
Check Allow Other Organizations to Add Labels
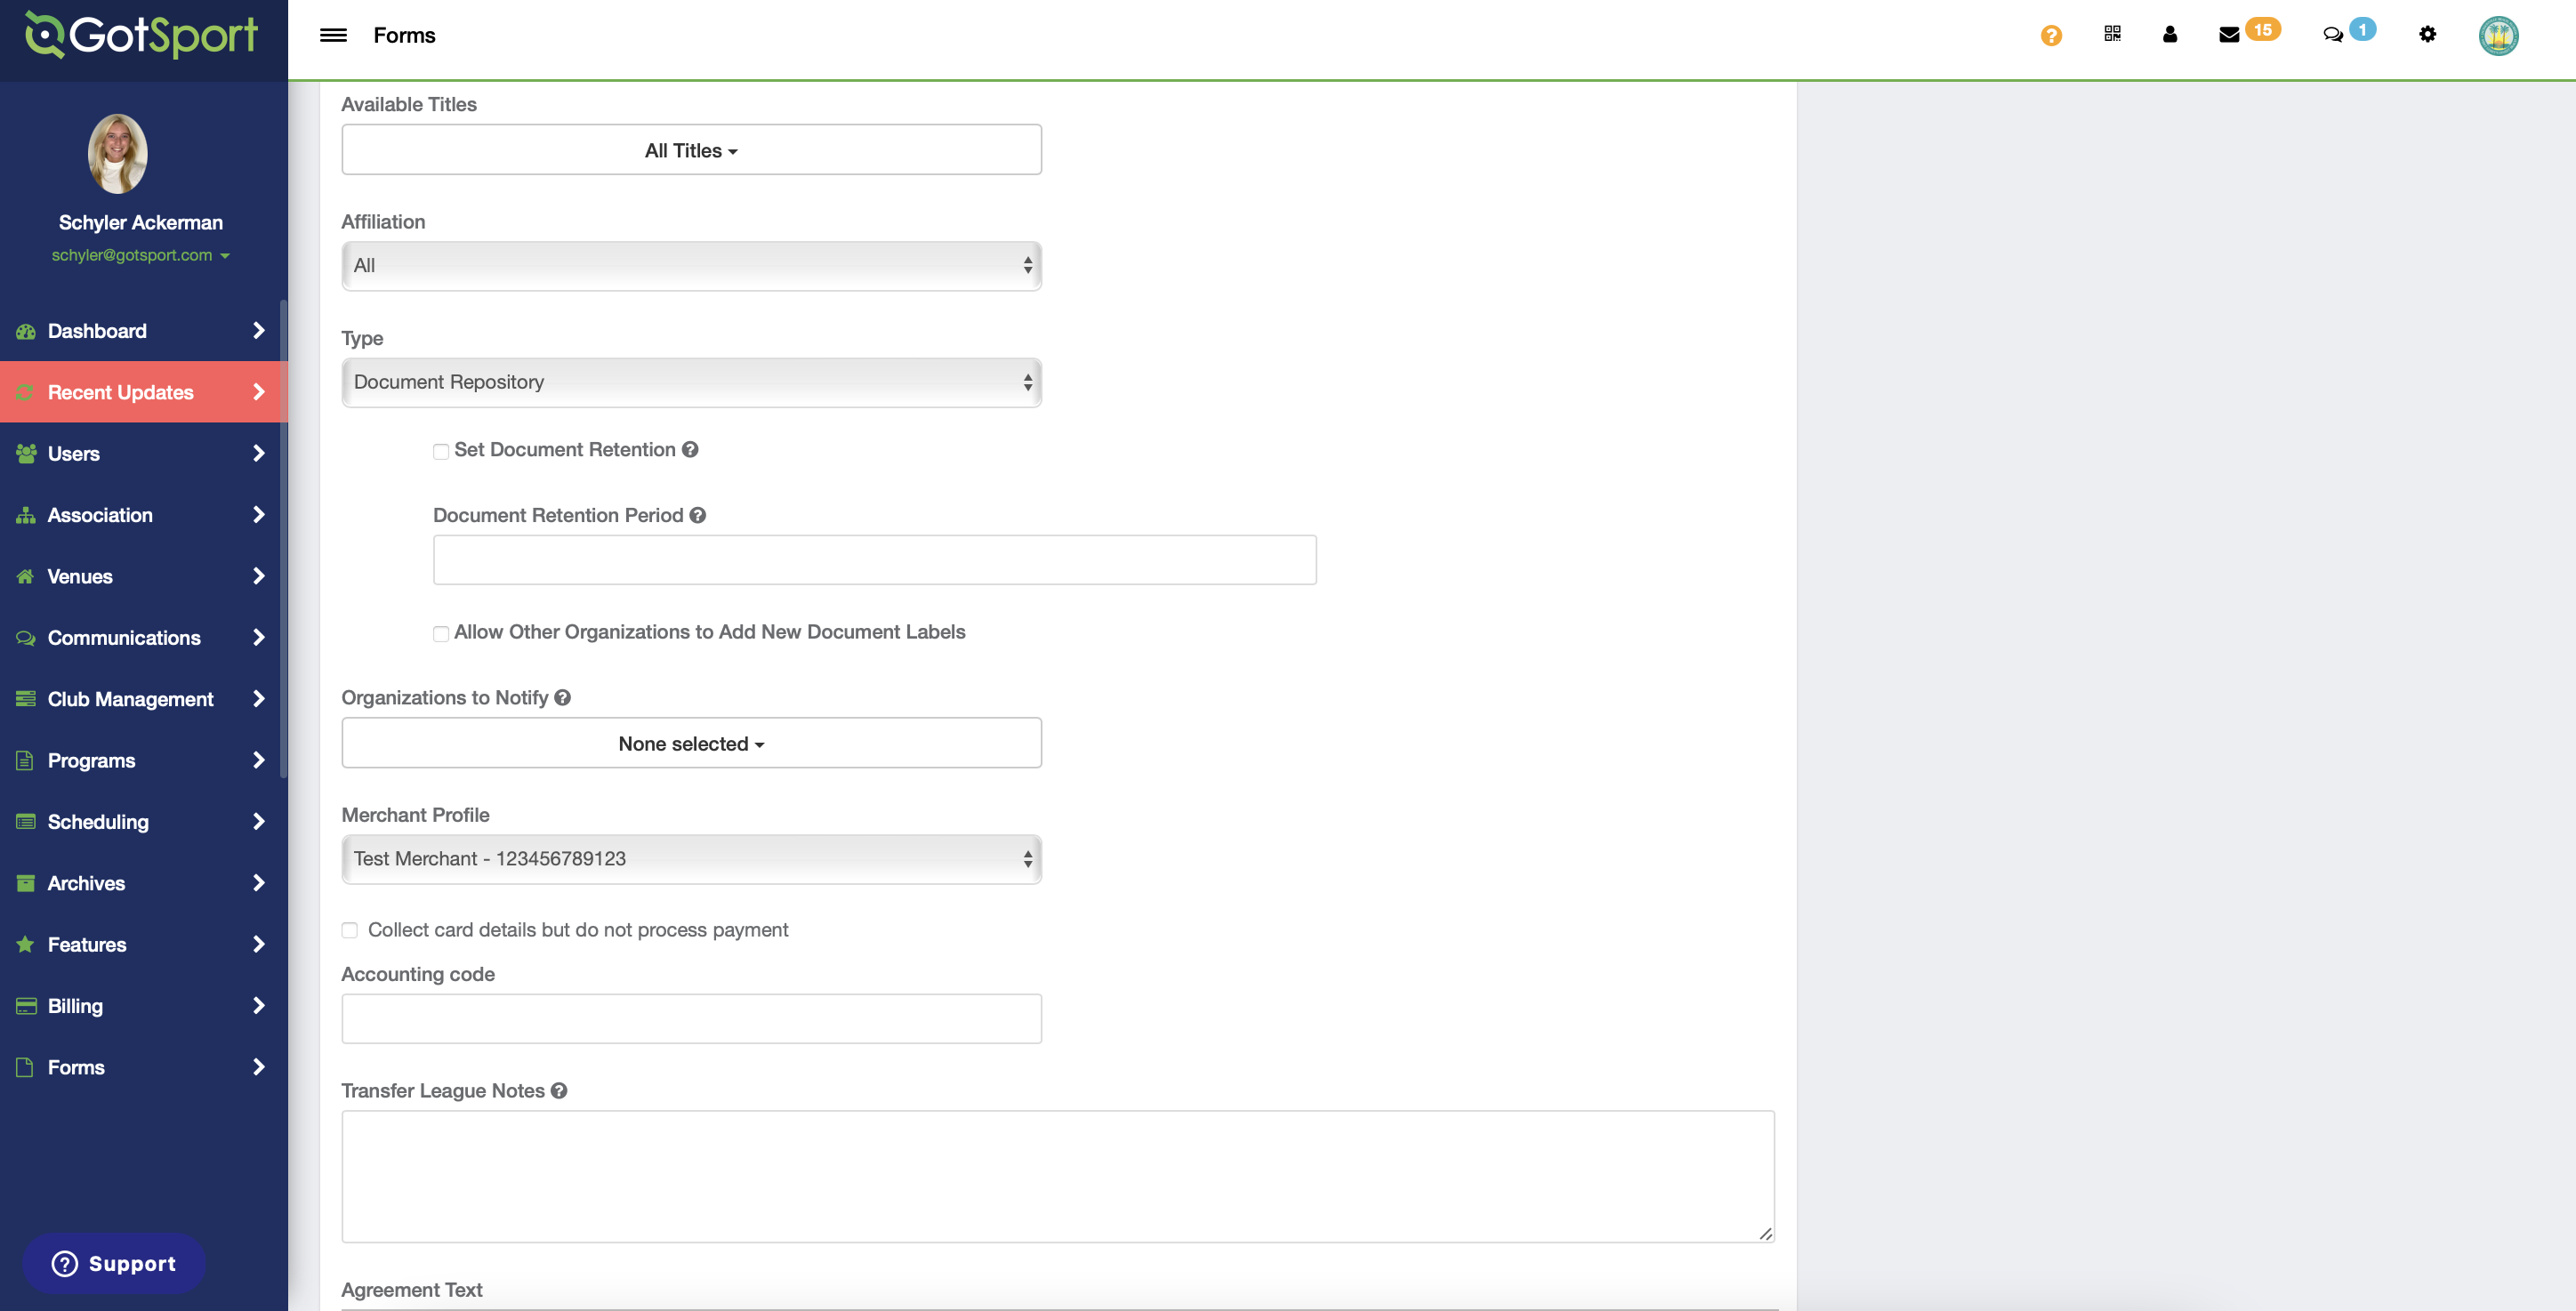(x=441, y=634)
